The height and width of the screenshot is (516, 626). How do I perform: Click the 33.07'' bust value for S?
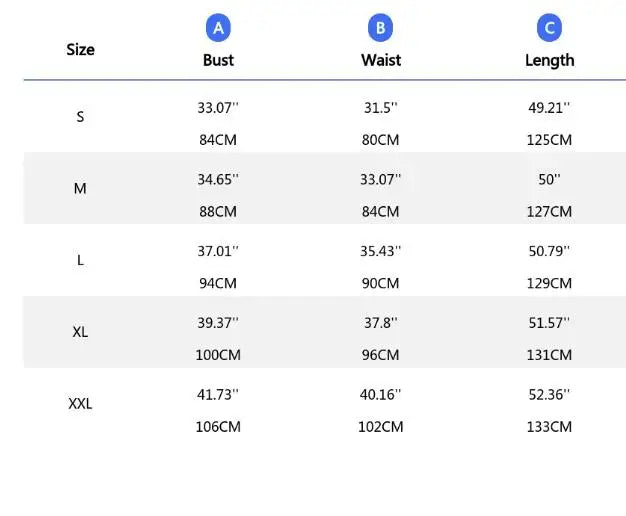point(218,108)
